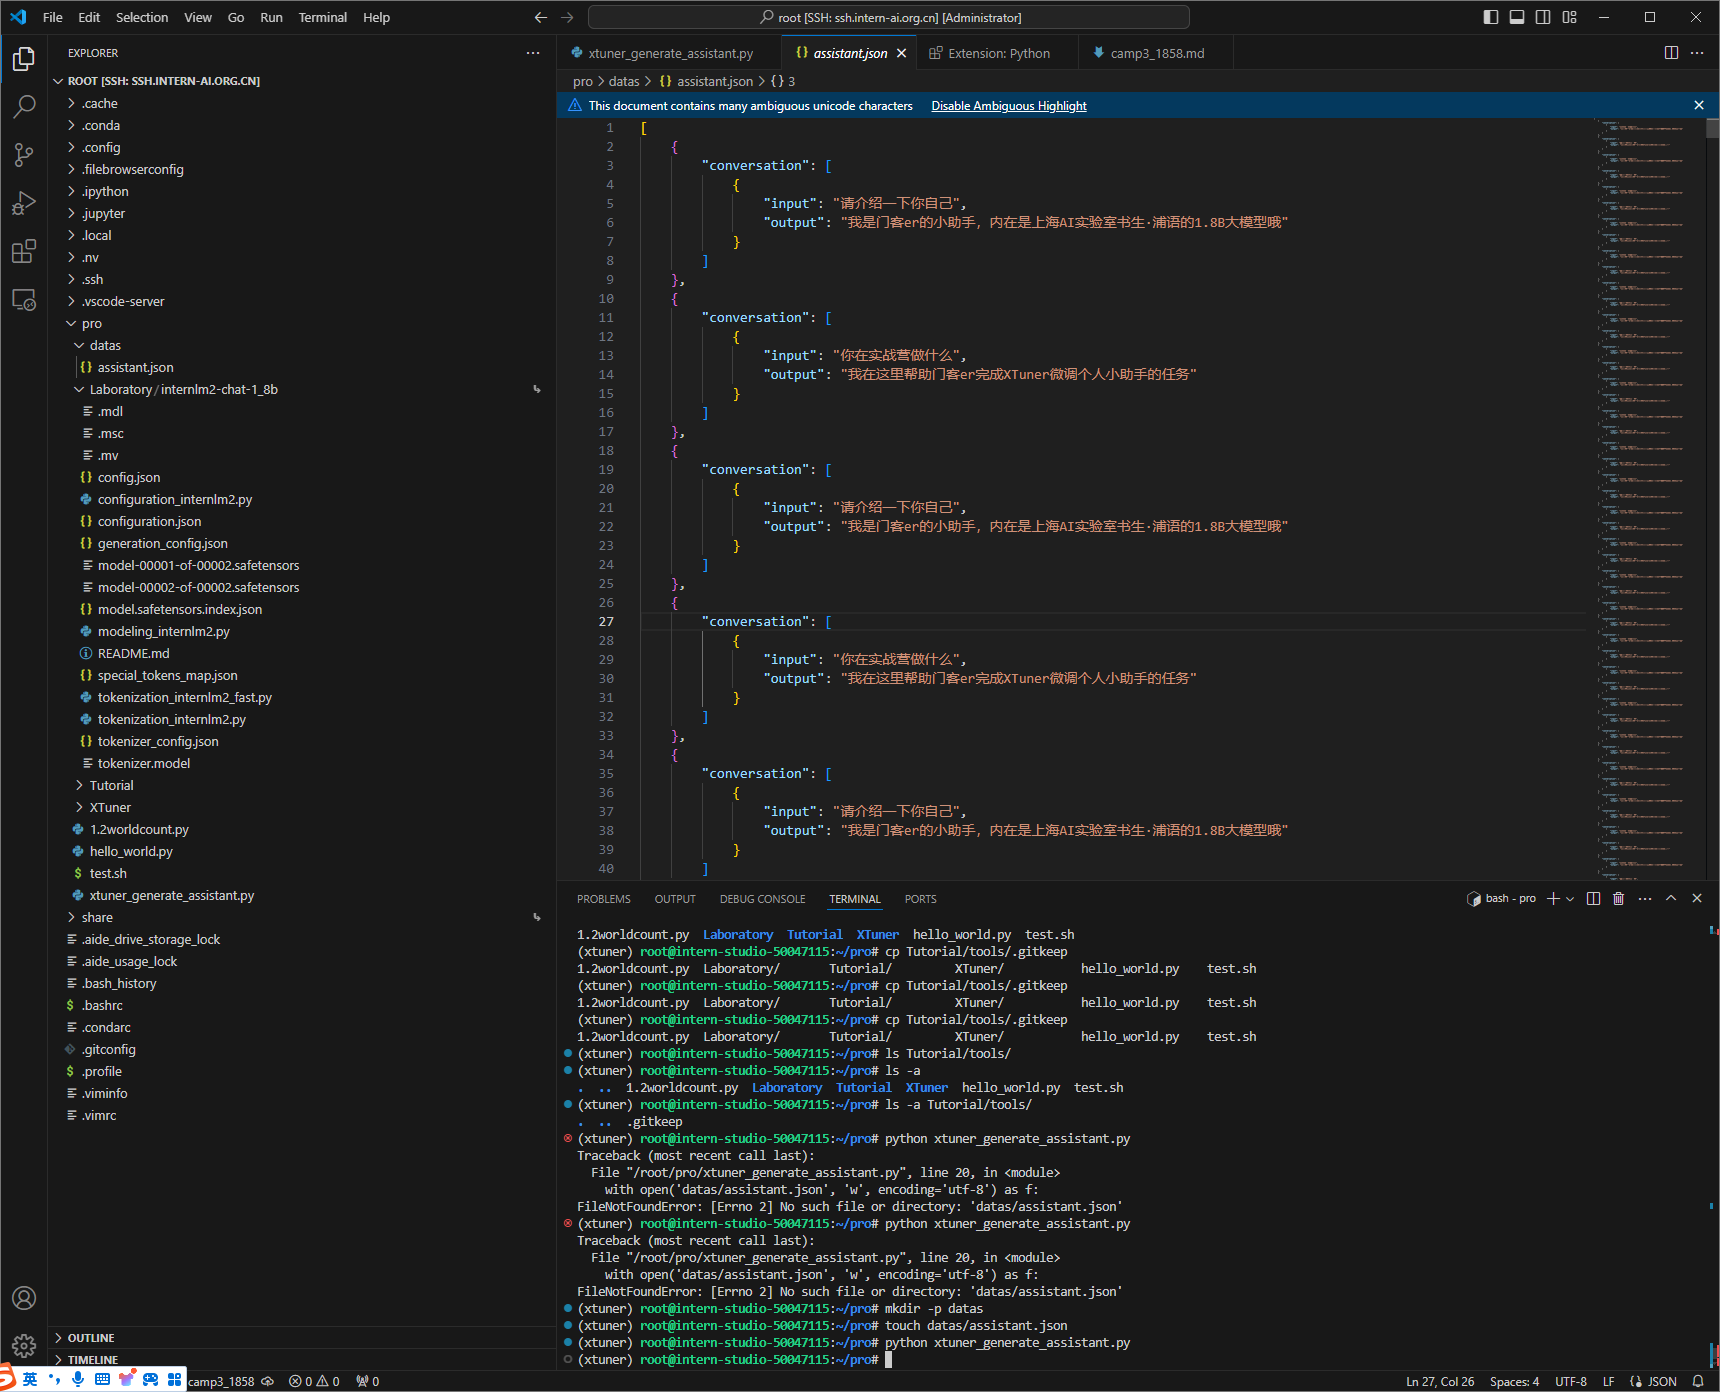1720x1392 pixels.
Task: Open the Source Control view
Action: tap(24, 155)
